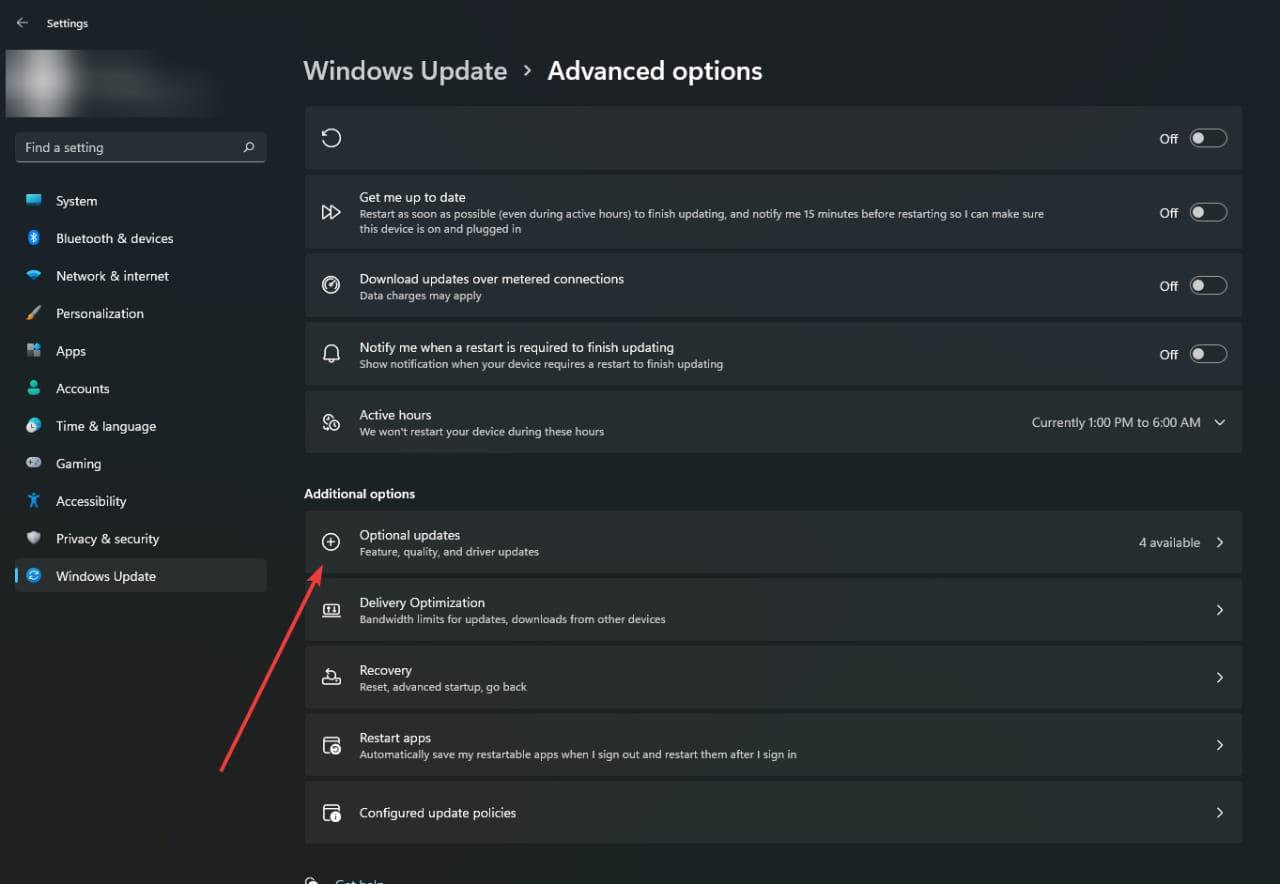The width and height of the screenshot is (1280, 884).
Task: Open Optional updates via its right chevron
Action: (x=1219, y=542)
